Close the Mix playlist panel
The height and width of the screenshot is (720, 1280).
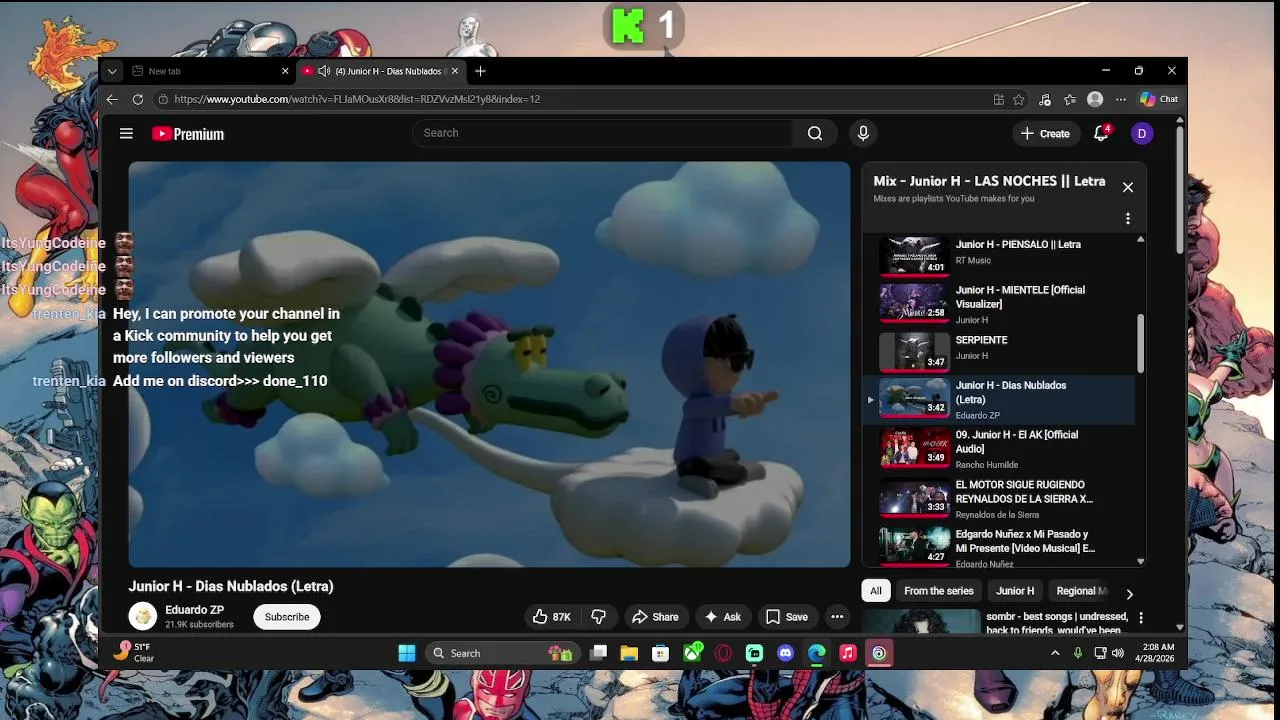tap(1128, 187)
